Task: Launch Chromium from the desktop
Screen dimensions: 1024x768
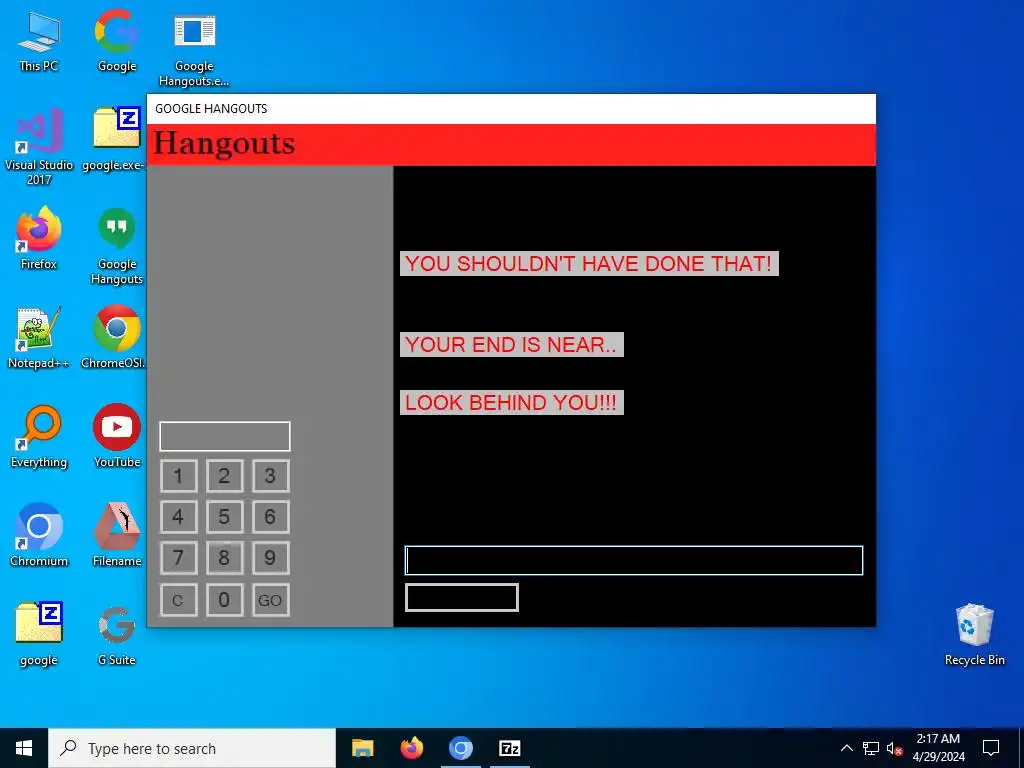Action: pos(39,534)
